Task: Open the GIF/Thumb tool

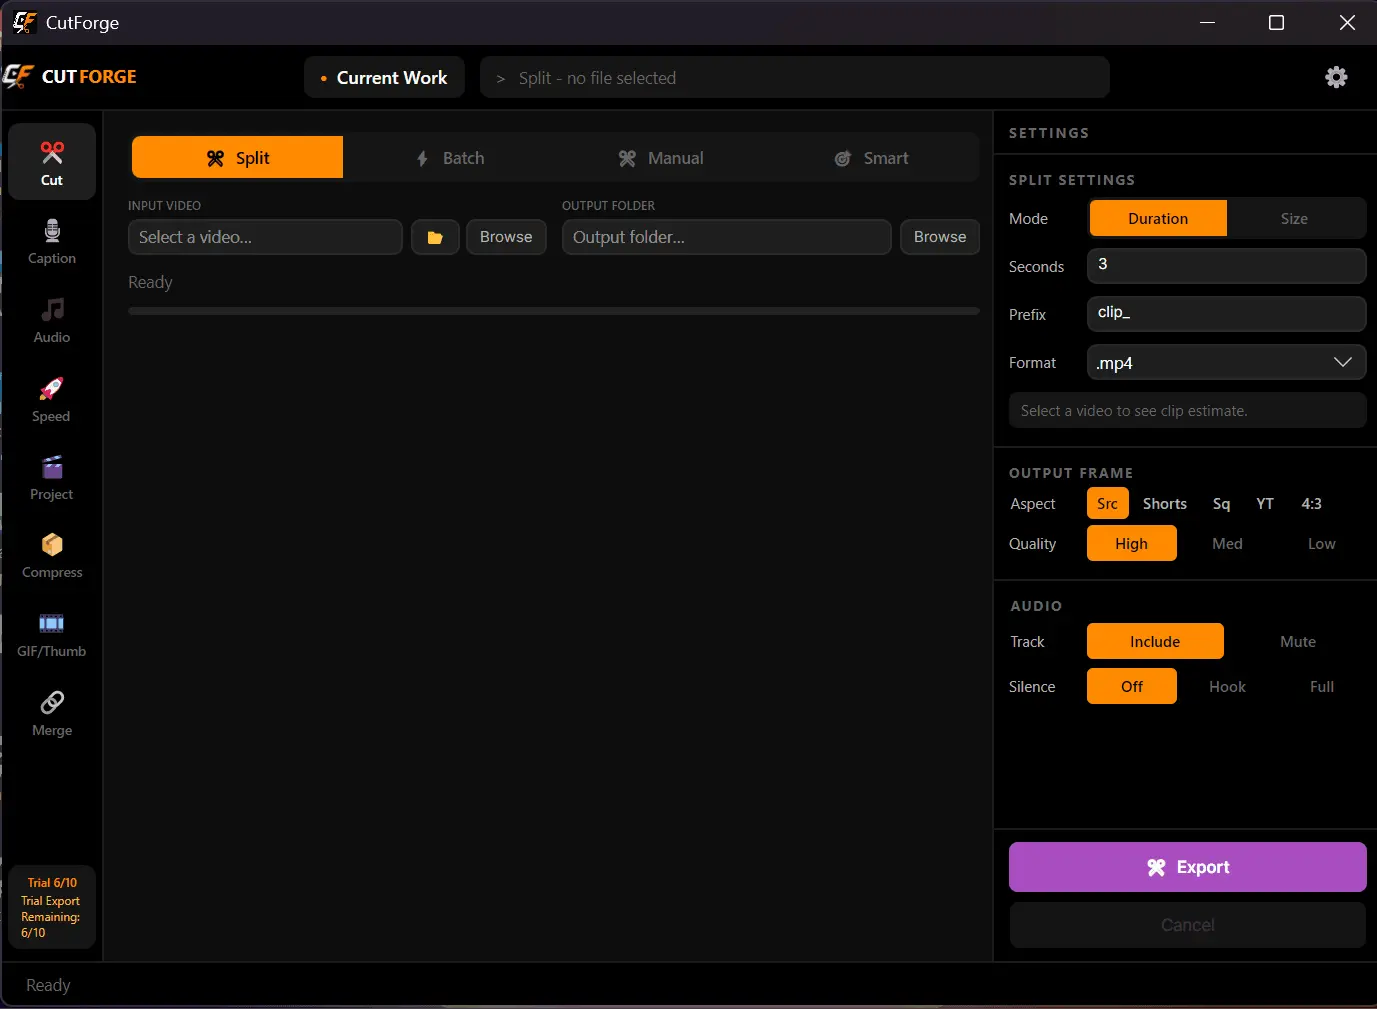Action: coord(52,634)
